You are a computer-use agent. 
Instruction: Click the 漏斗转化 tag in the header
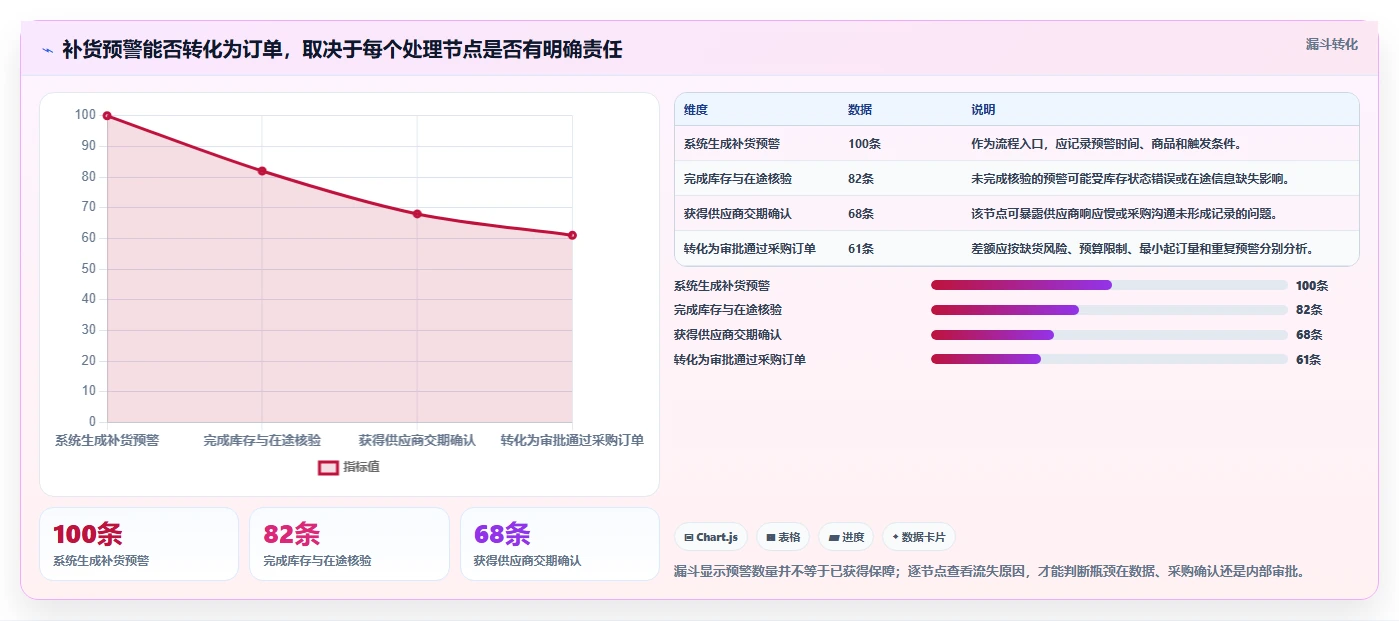click(1332, 44)
